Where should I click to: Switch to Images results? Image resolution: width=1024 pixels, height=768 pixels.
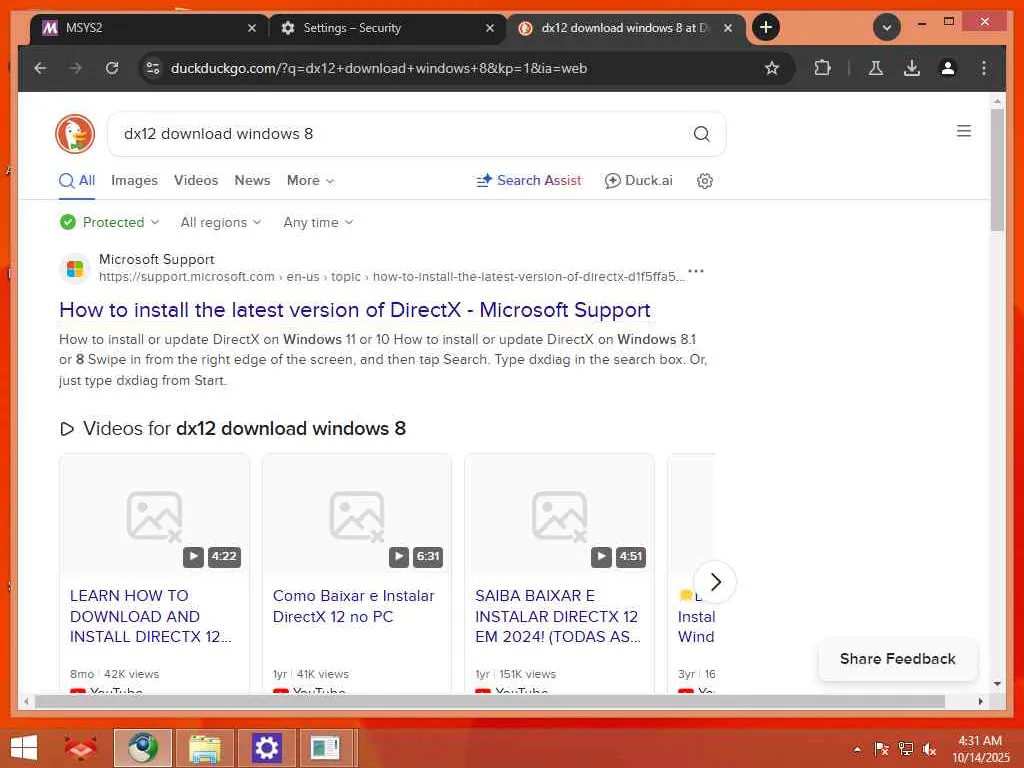pyautogui.click(x=135, y=181)
